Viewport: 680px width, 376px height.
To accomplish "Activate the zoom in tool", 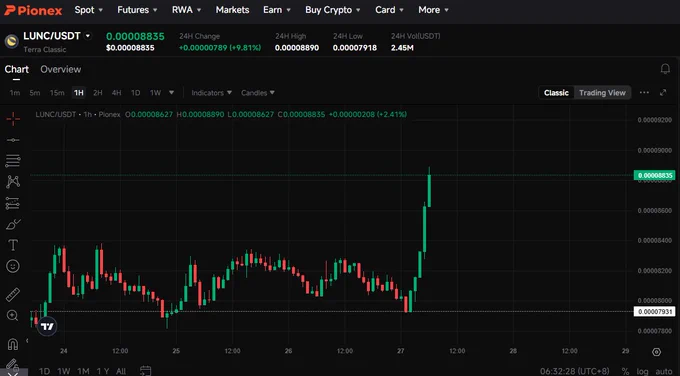I will [x=13, y=315].
